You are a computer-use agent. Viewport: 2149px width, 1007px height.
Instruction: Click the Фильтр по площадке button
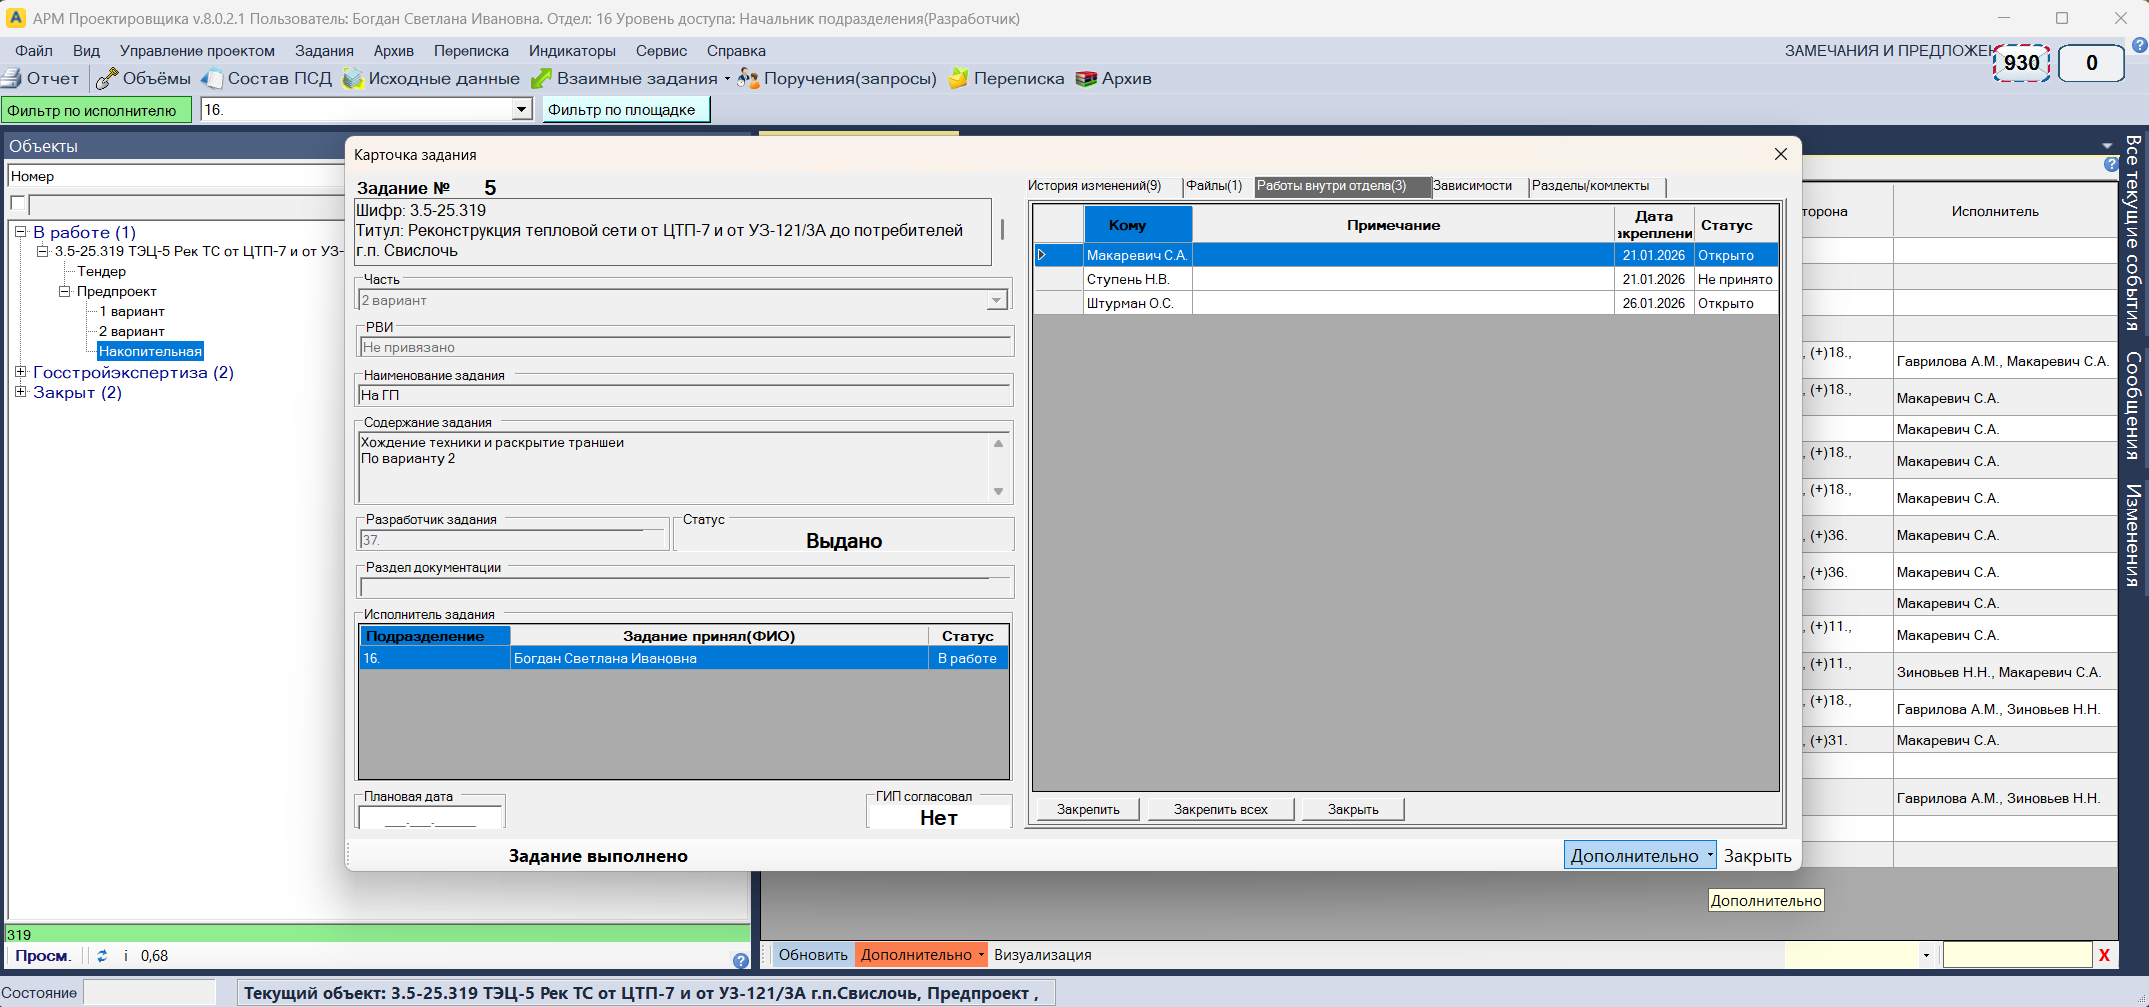625,110
